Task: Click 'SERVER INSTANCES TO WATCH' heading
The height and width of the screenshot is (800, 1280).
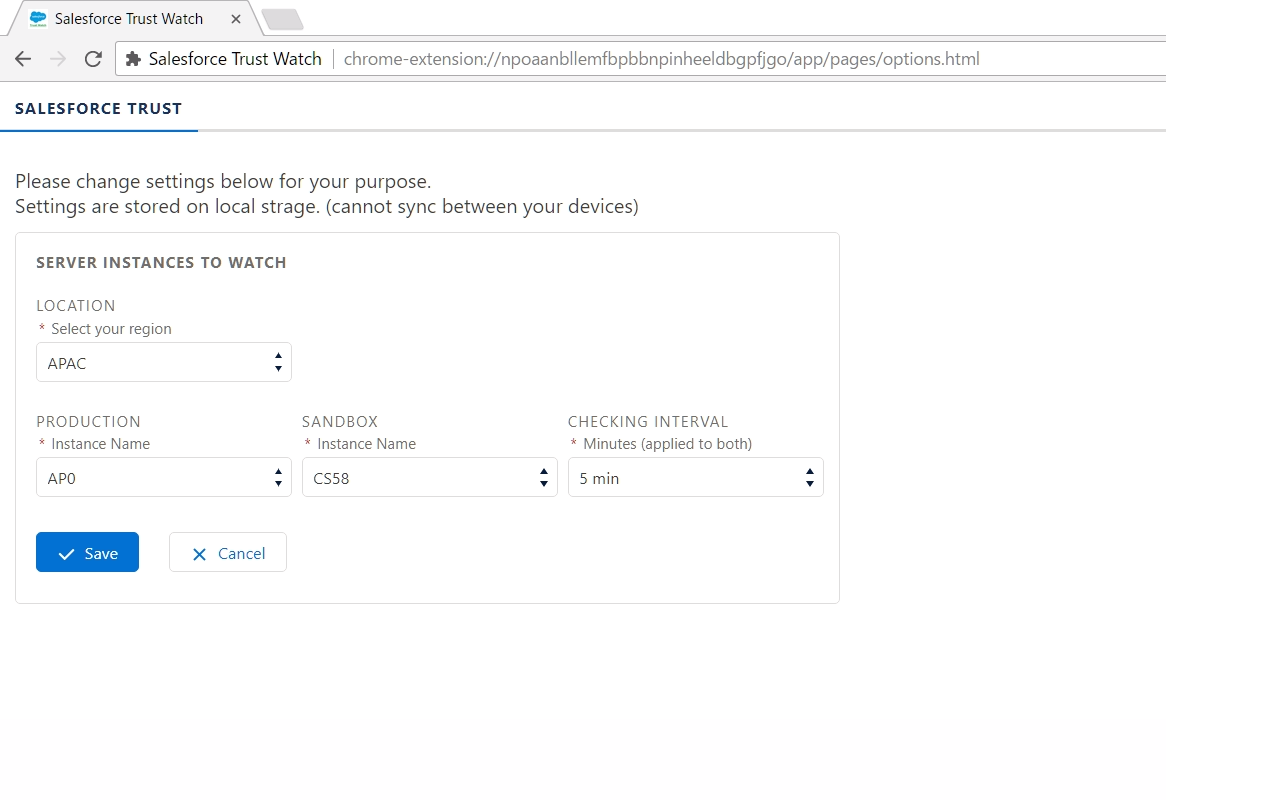Action: point(161,263)
